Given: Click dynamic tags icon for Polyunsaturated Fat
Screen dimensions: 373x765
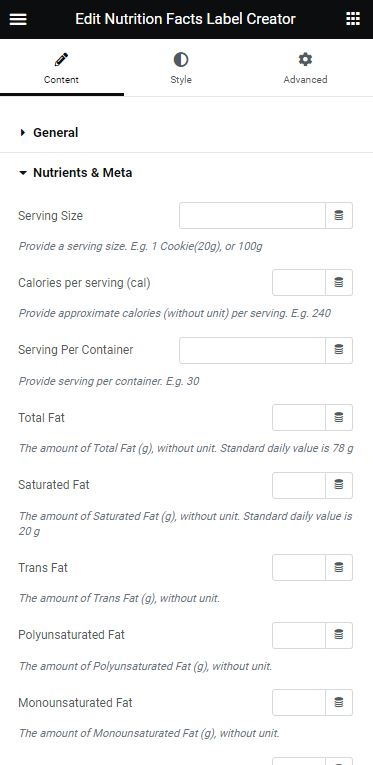Looking at the screenshot, I should coord(339,635).
